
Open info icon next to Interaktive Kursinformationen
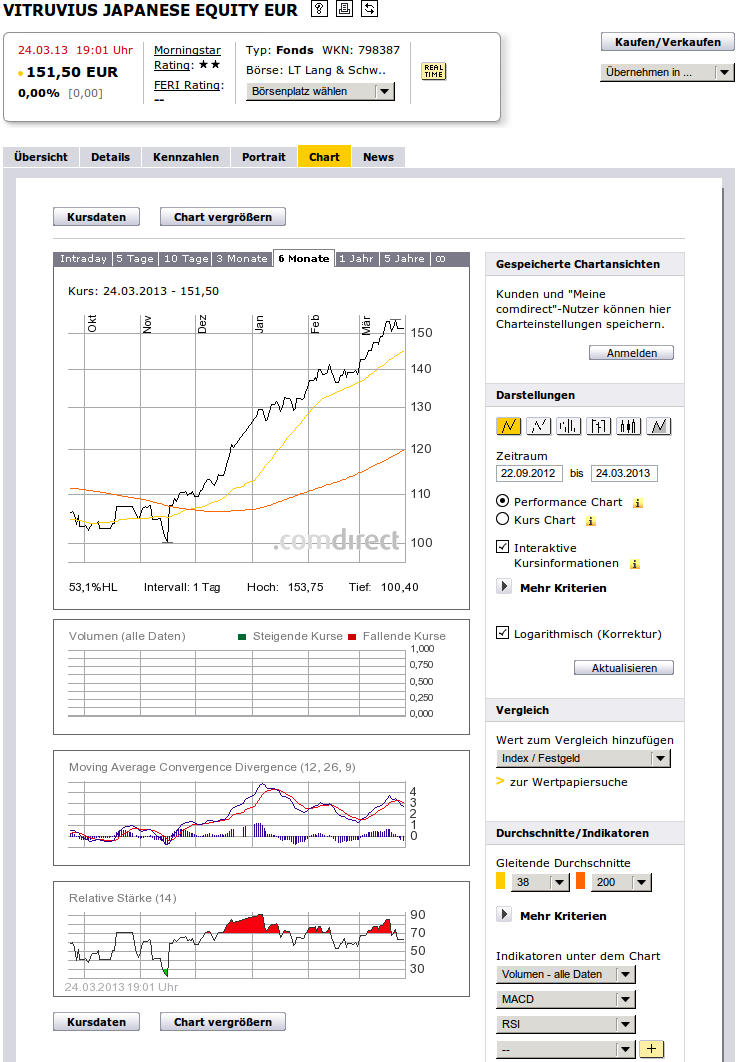click(x=635, y=564)
